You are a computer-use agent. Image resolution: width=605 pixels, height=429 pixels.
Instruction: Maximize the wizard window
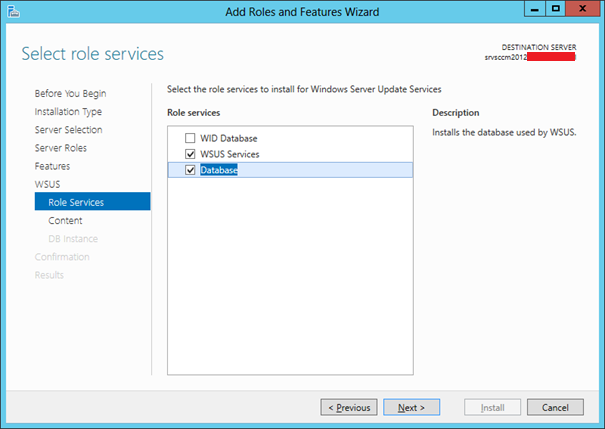tap(555, 9)
